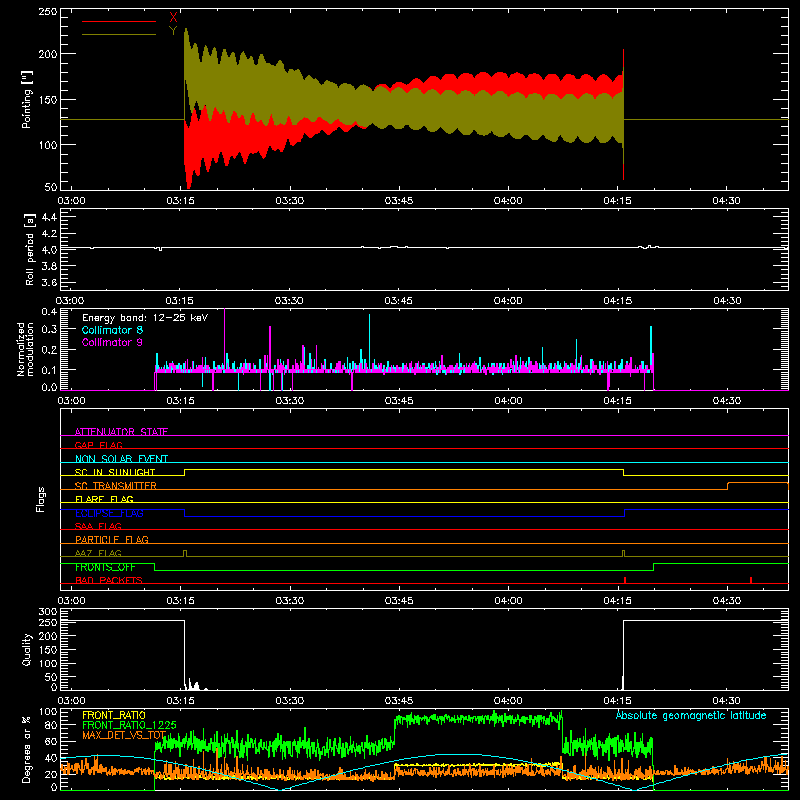The width and height of the screenshot is (800, 800).
Task: Select the yellow FRONT_RATIO legend entry
Action: [114, 715]
